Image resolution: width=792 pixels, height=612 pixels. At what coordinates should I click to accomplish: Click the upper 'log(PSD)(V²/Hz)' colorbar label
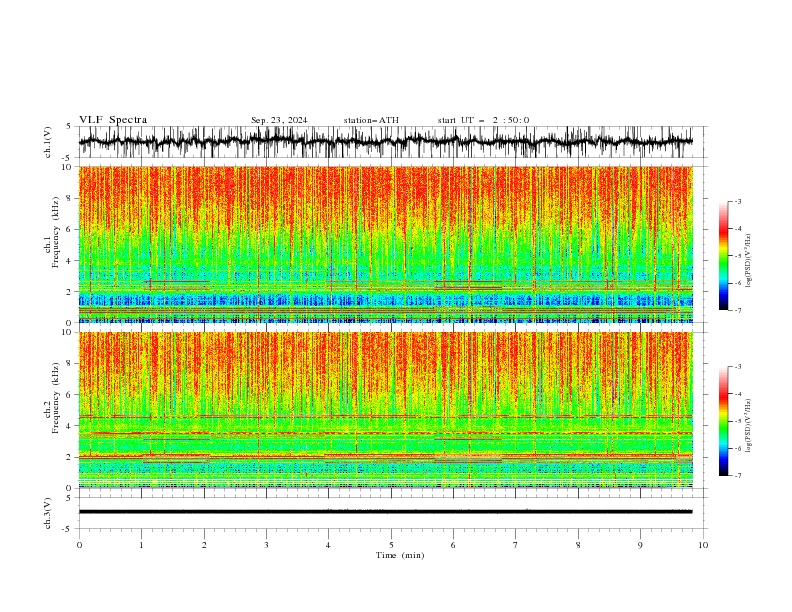pyautogui.click(x=749, y=261)
